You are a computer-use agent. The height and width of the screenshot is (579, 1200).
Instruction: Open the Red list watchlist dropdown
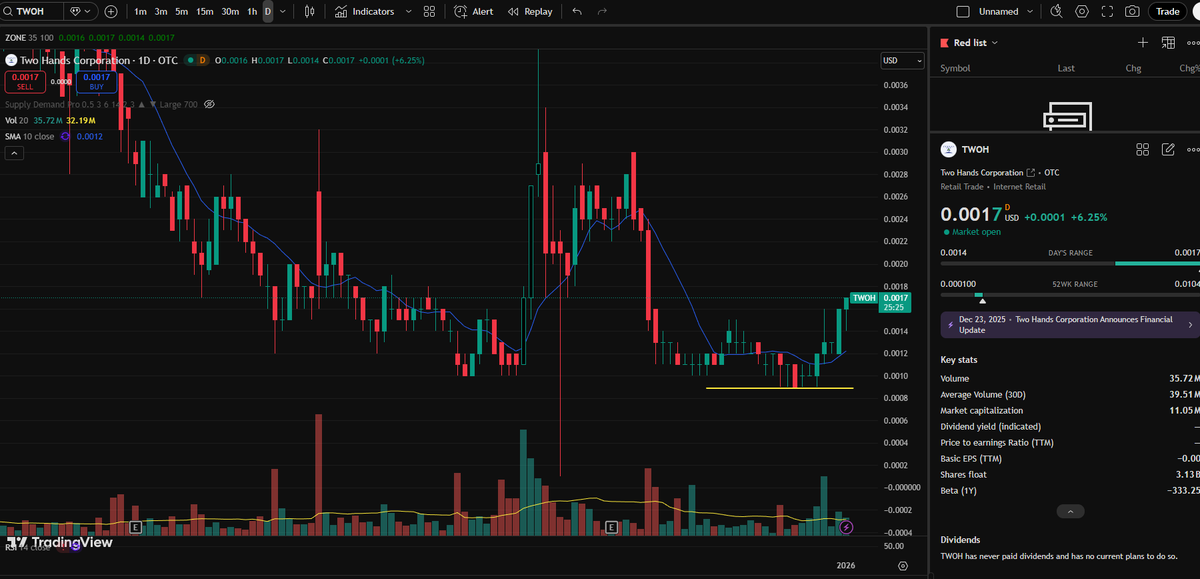point(969,43)
